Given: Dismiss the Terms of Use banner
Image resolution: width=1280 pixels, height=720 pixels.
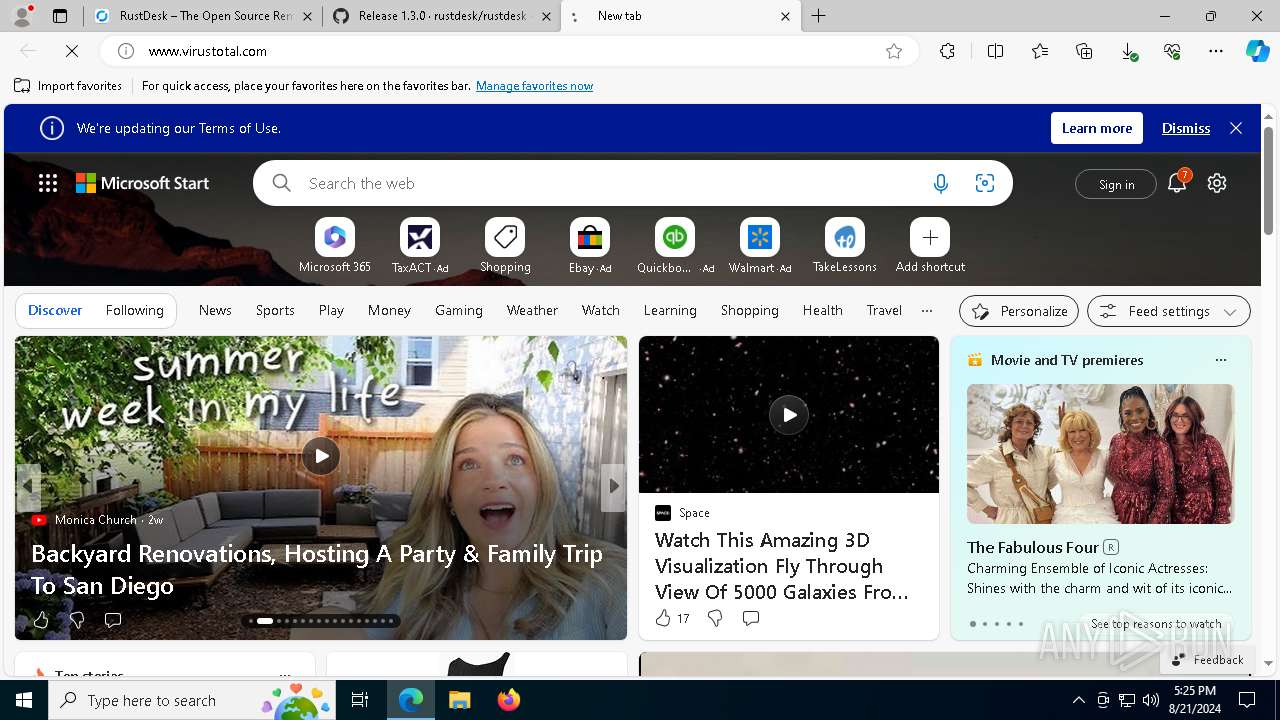Looking at the screenshot, I should tap(1186, 128).
